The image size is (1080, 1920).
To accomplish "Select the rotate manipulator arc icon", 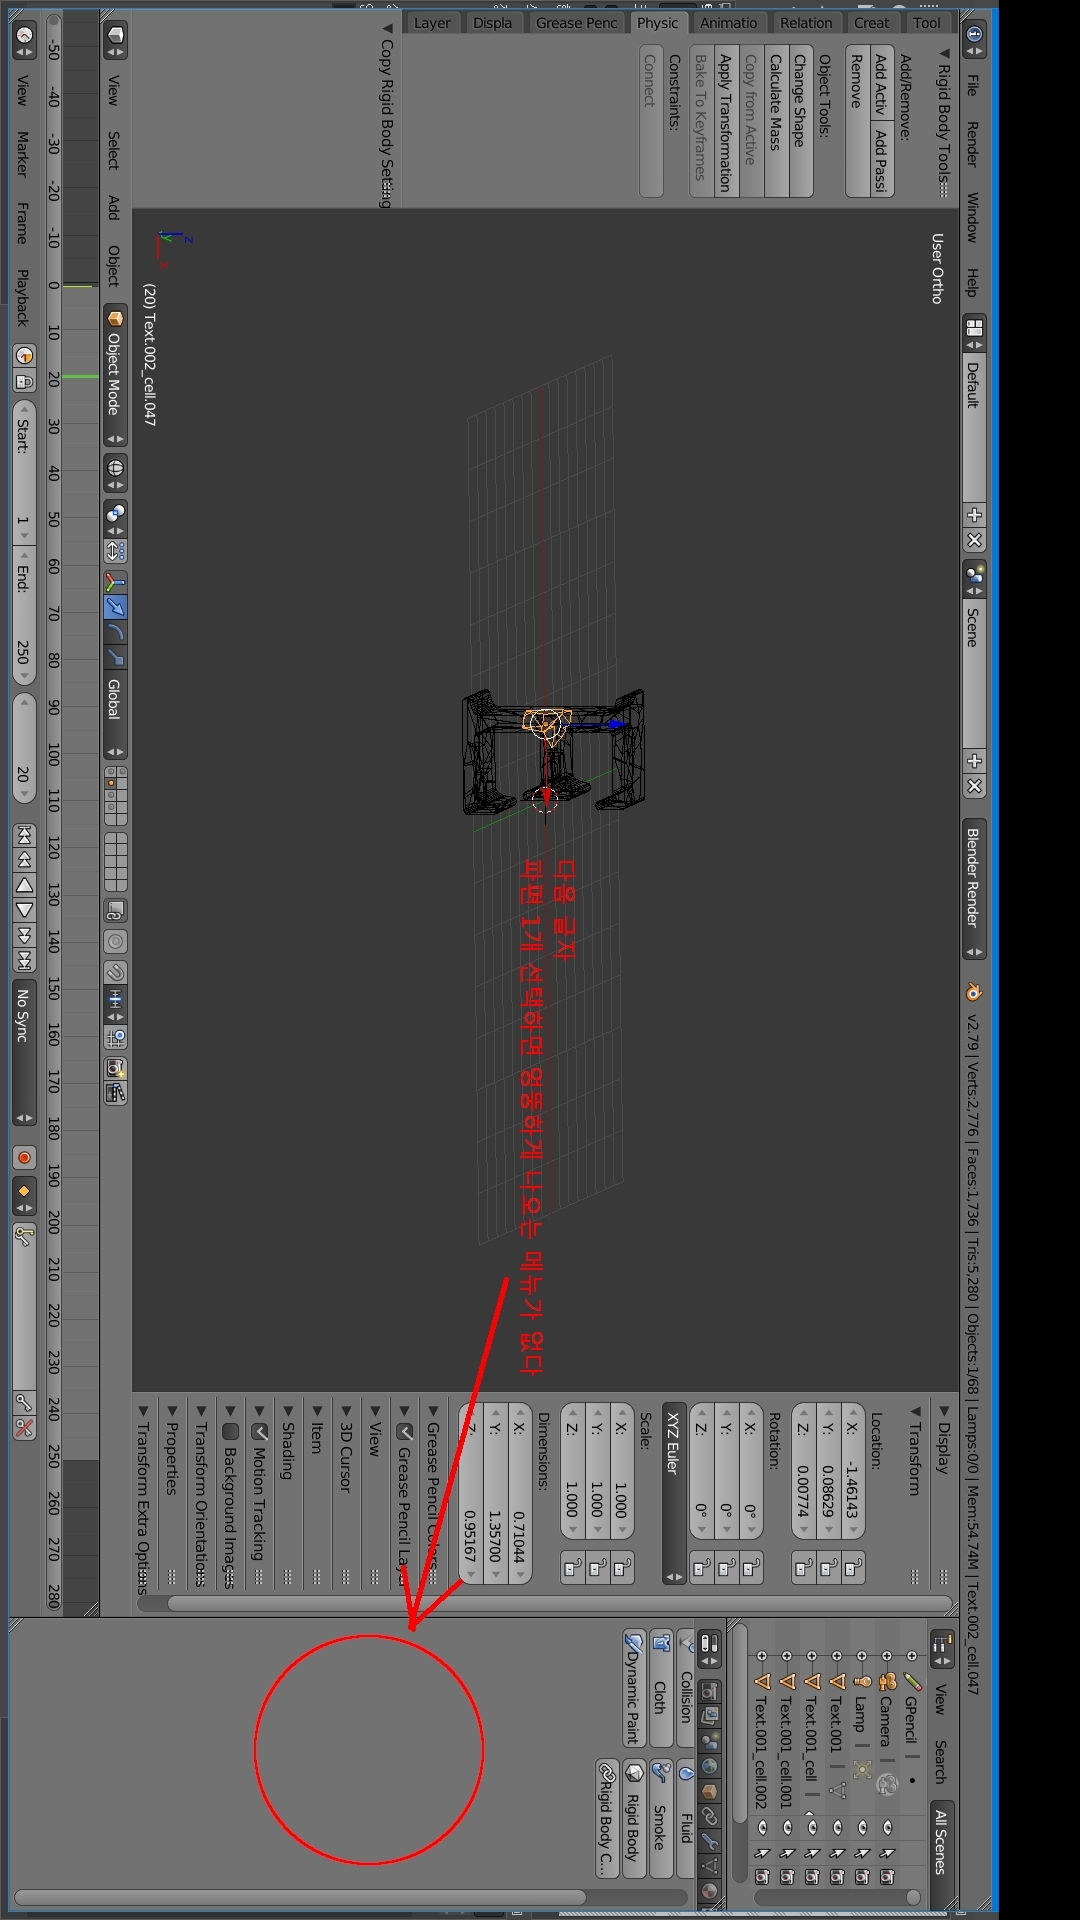I will 115,632.
